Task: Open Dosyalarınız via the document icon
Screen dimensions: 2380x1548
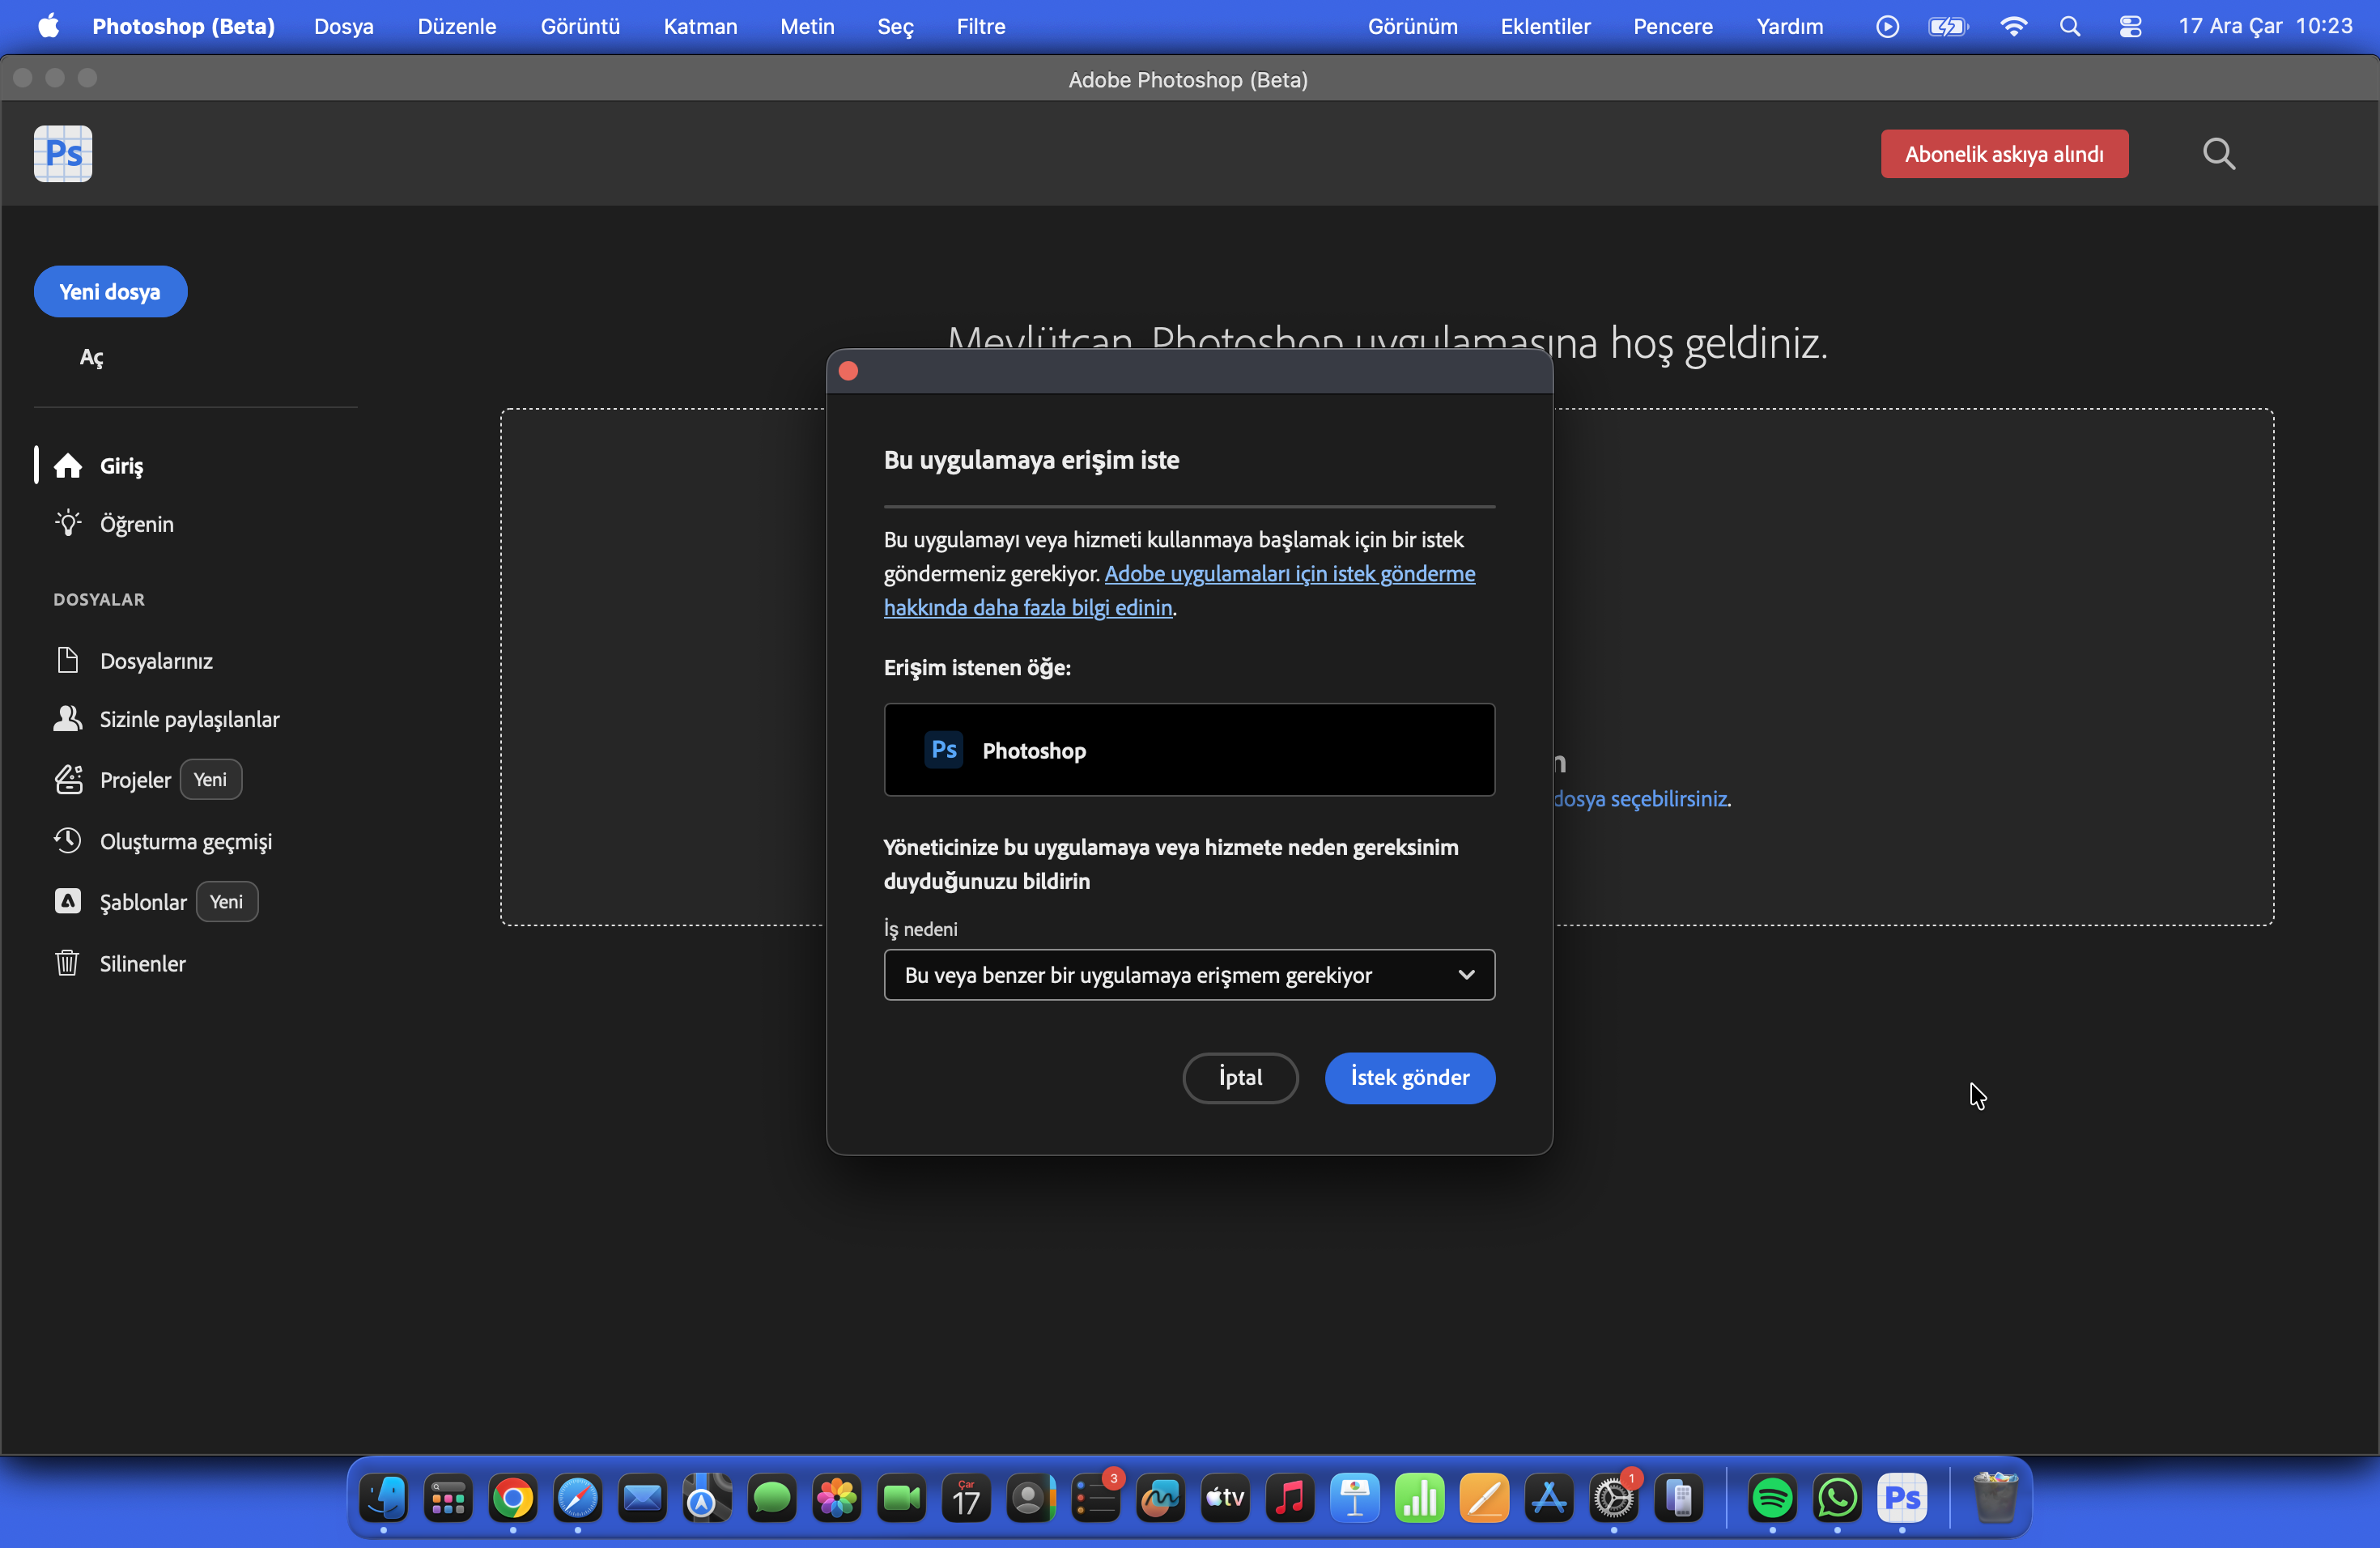Action: pos(68,661)
